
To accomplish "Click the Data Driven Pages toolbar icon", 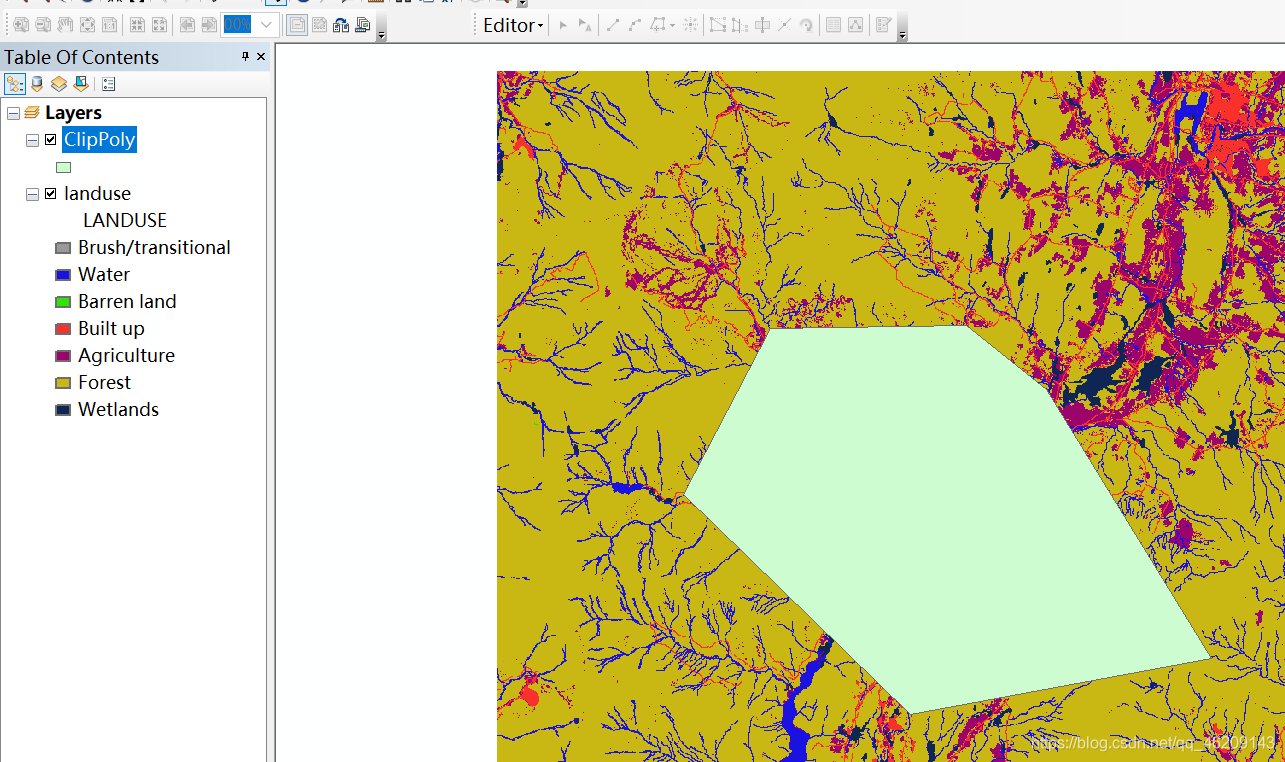I will [363, 25].
